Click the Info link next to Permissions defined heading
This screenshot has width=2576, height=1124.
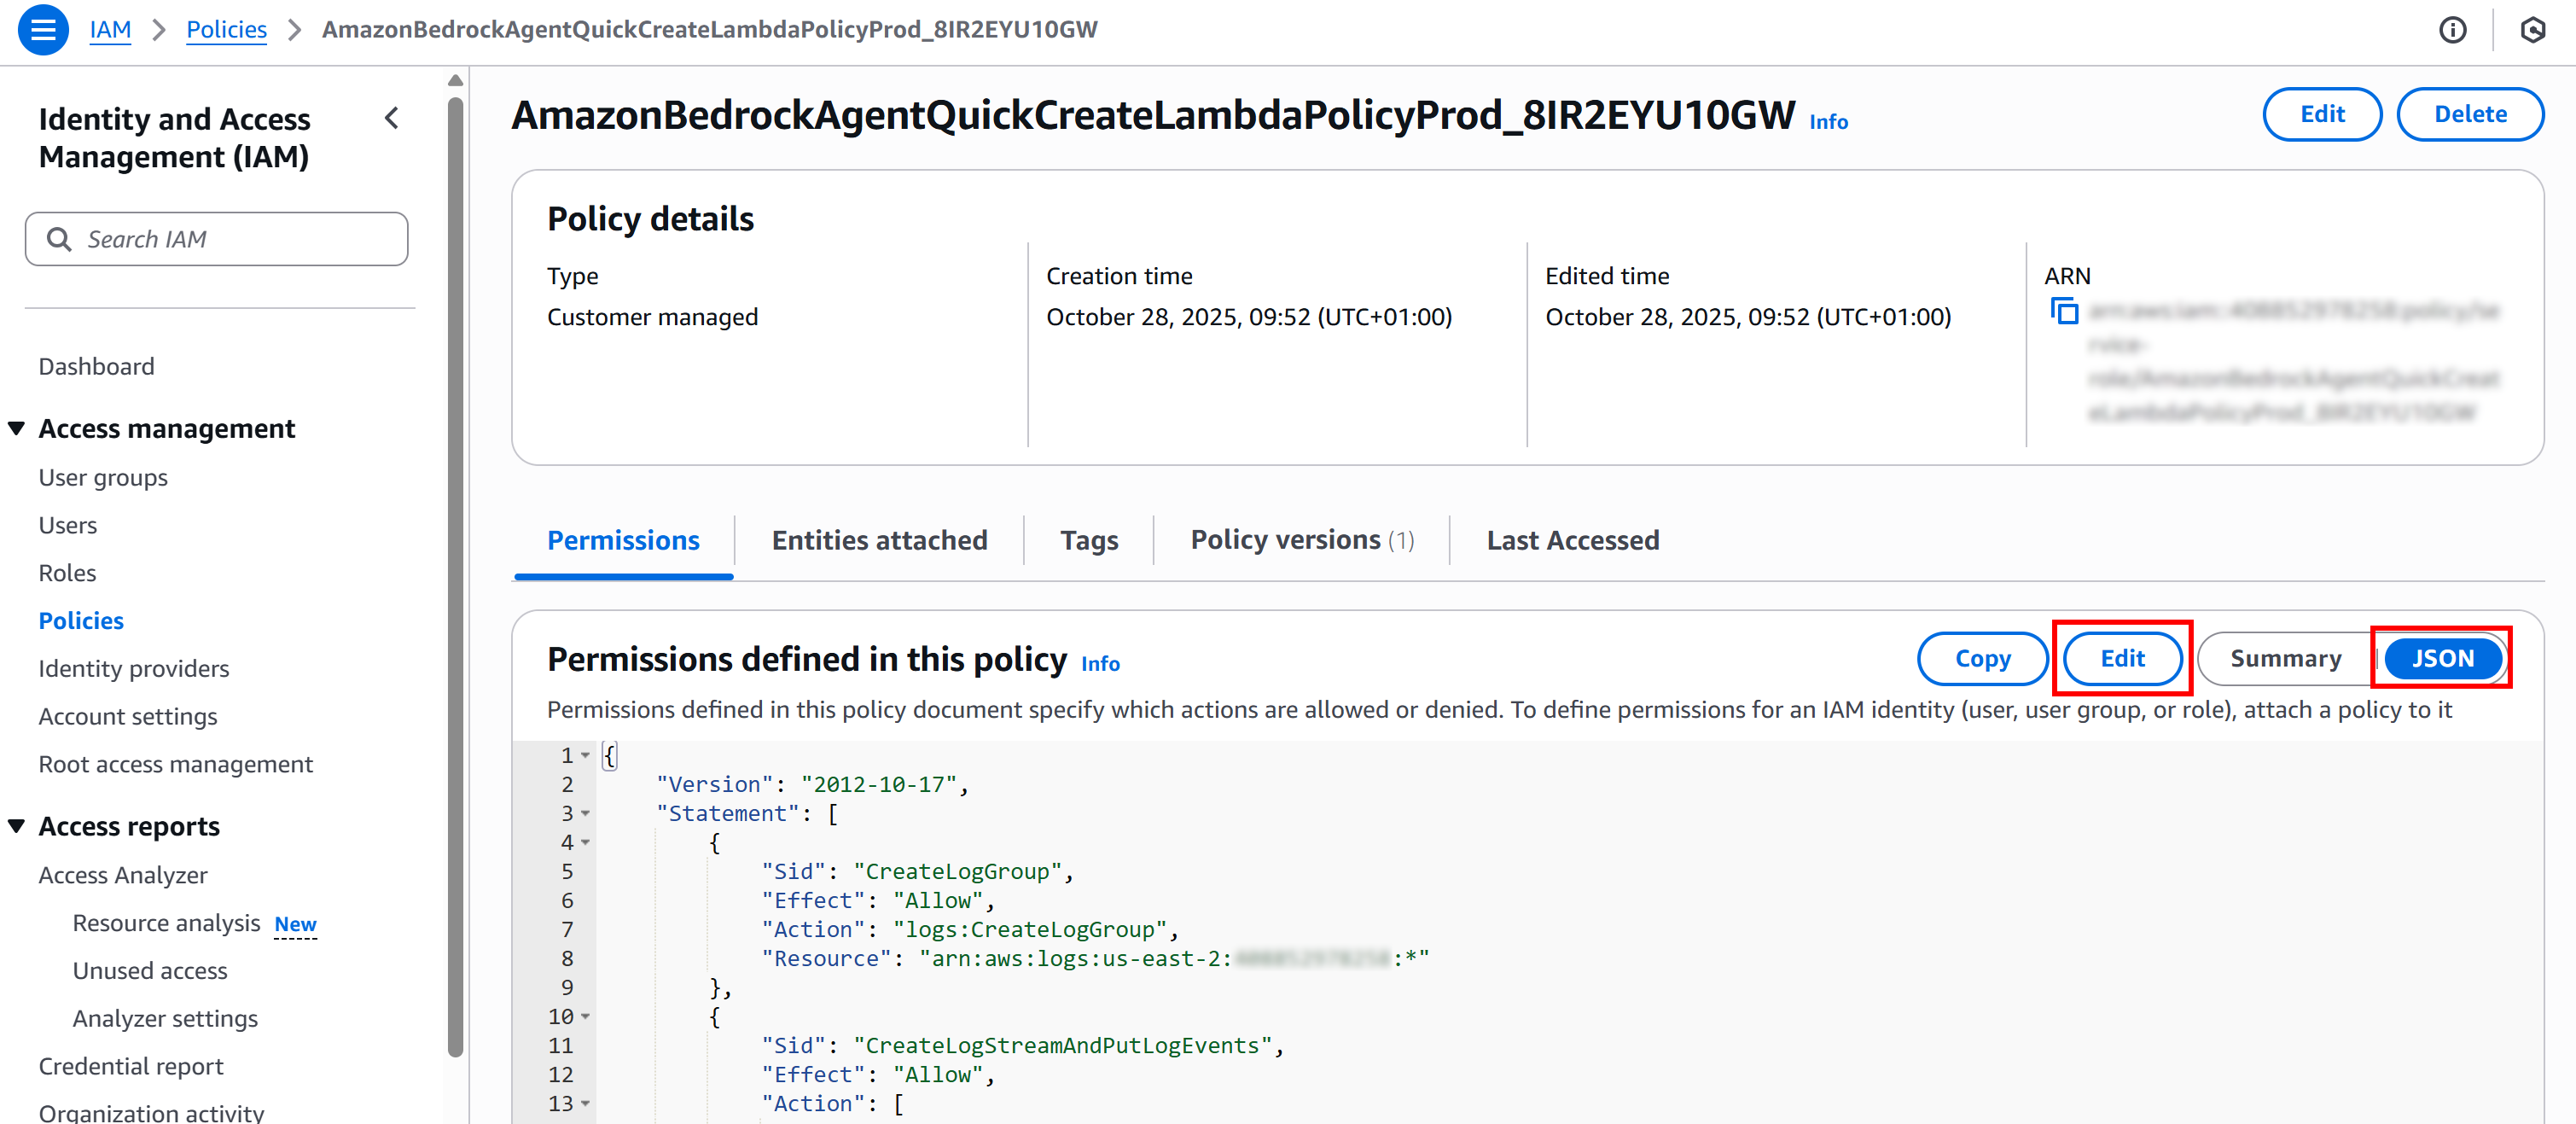pos(1099,663)
